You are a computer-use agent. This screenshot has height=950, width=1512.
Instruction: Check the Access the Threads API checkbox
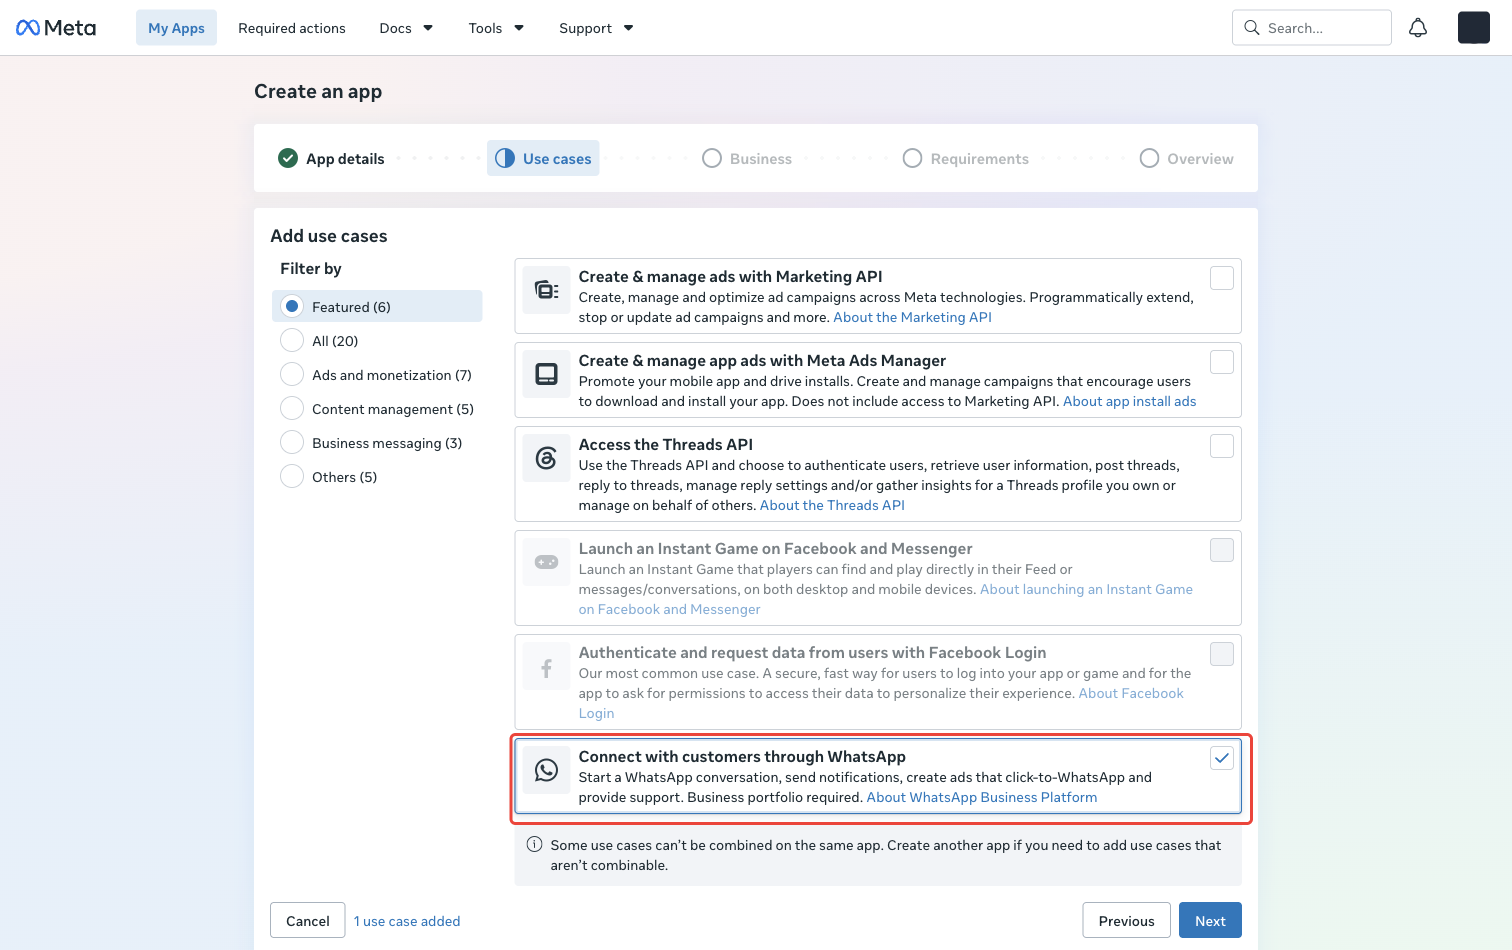click(1222, 446)
